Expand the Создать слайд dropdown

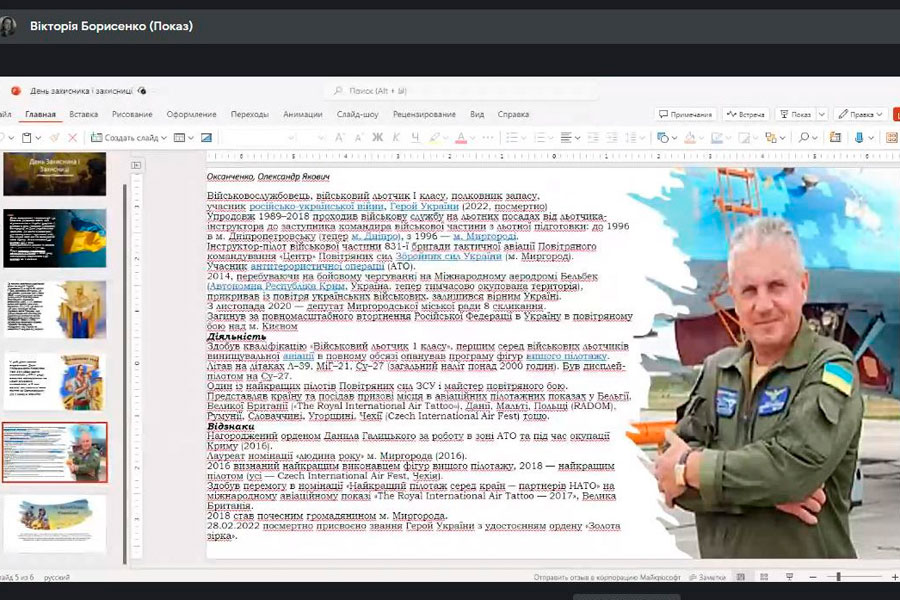164,137
